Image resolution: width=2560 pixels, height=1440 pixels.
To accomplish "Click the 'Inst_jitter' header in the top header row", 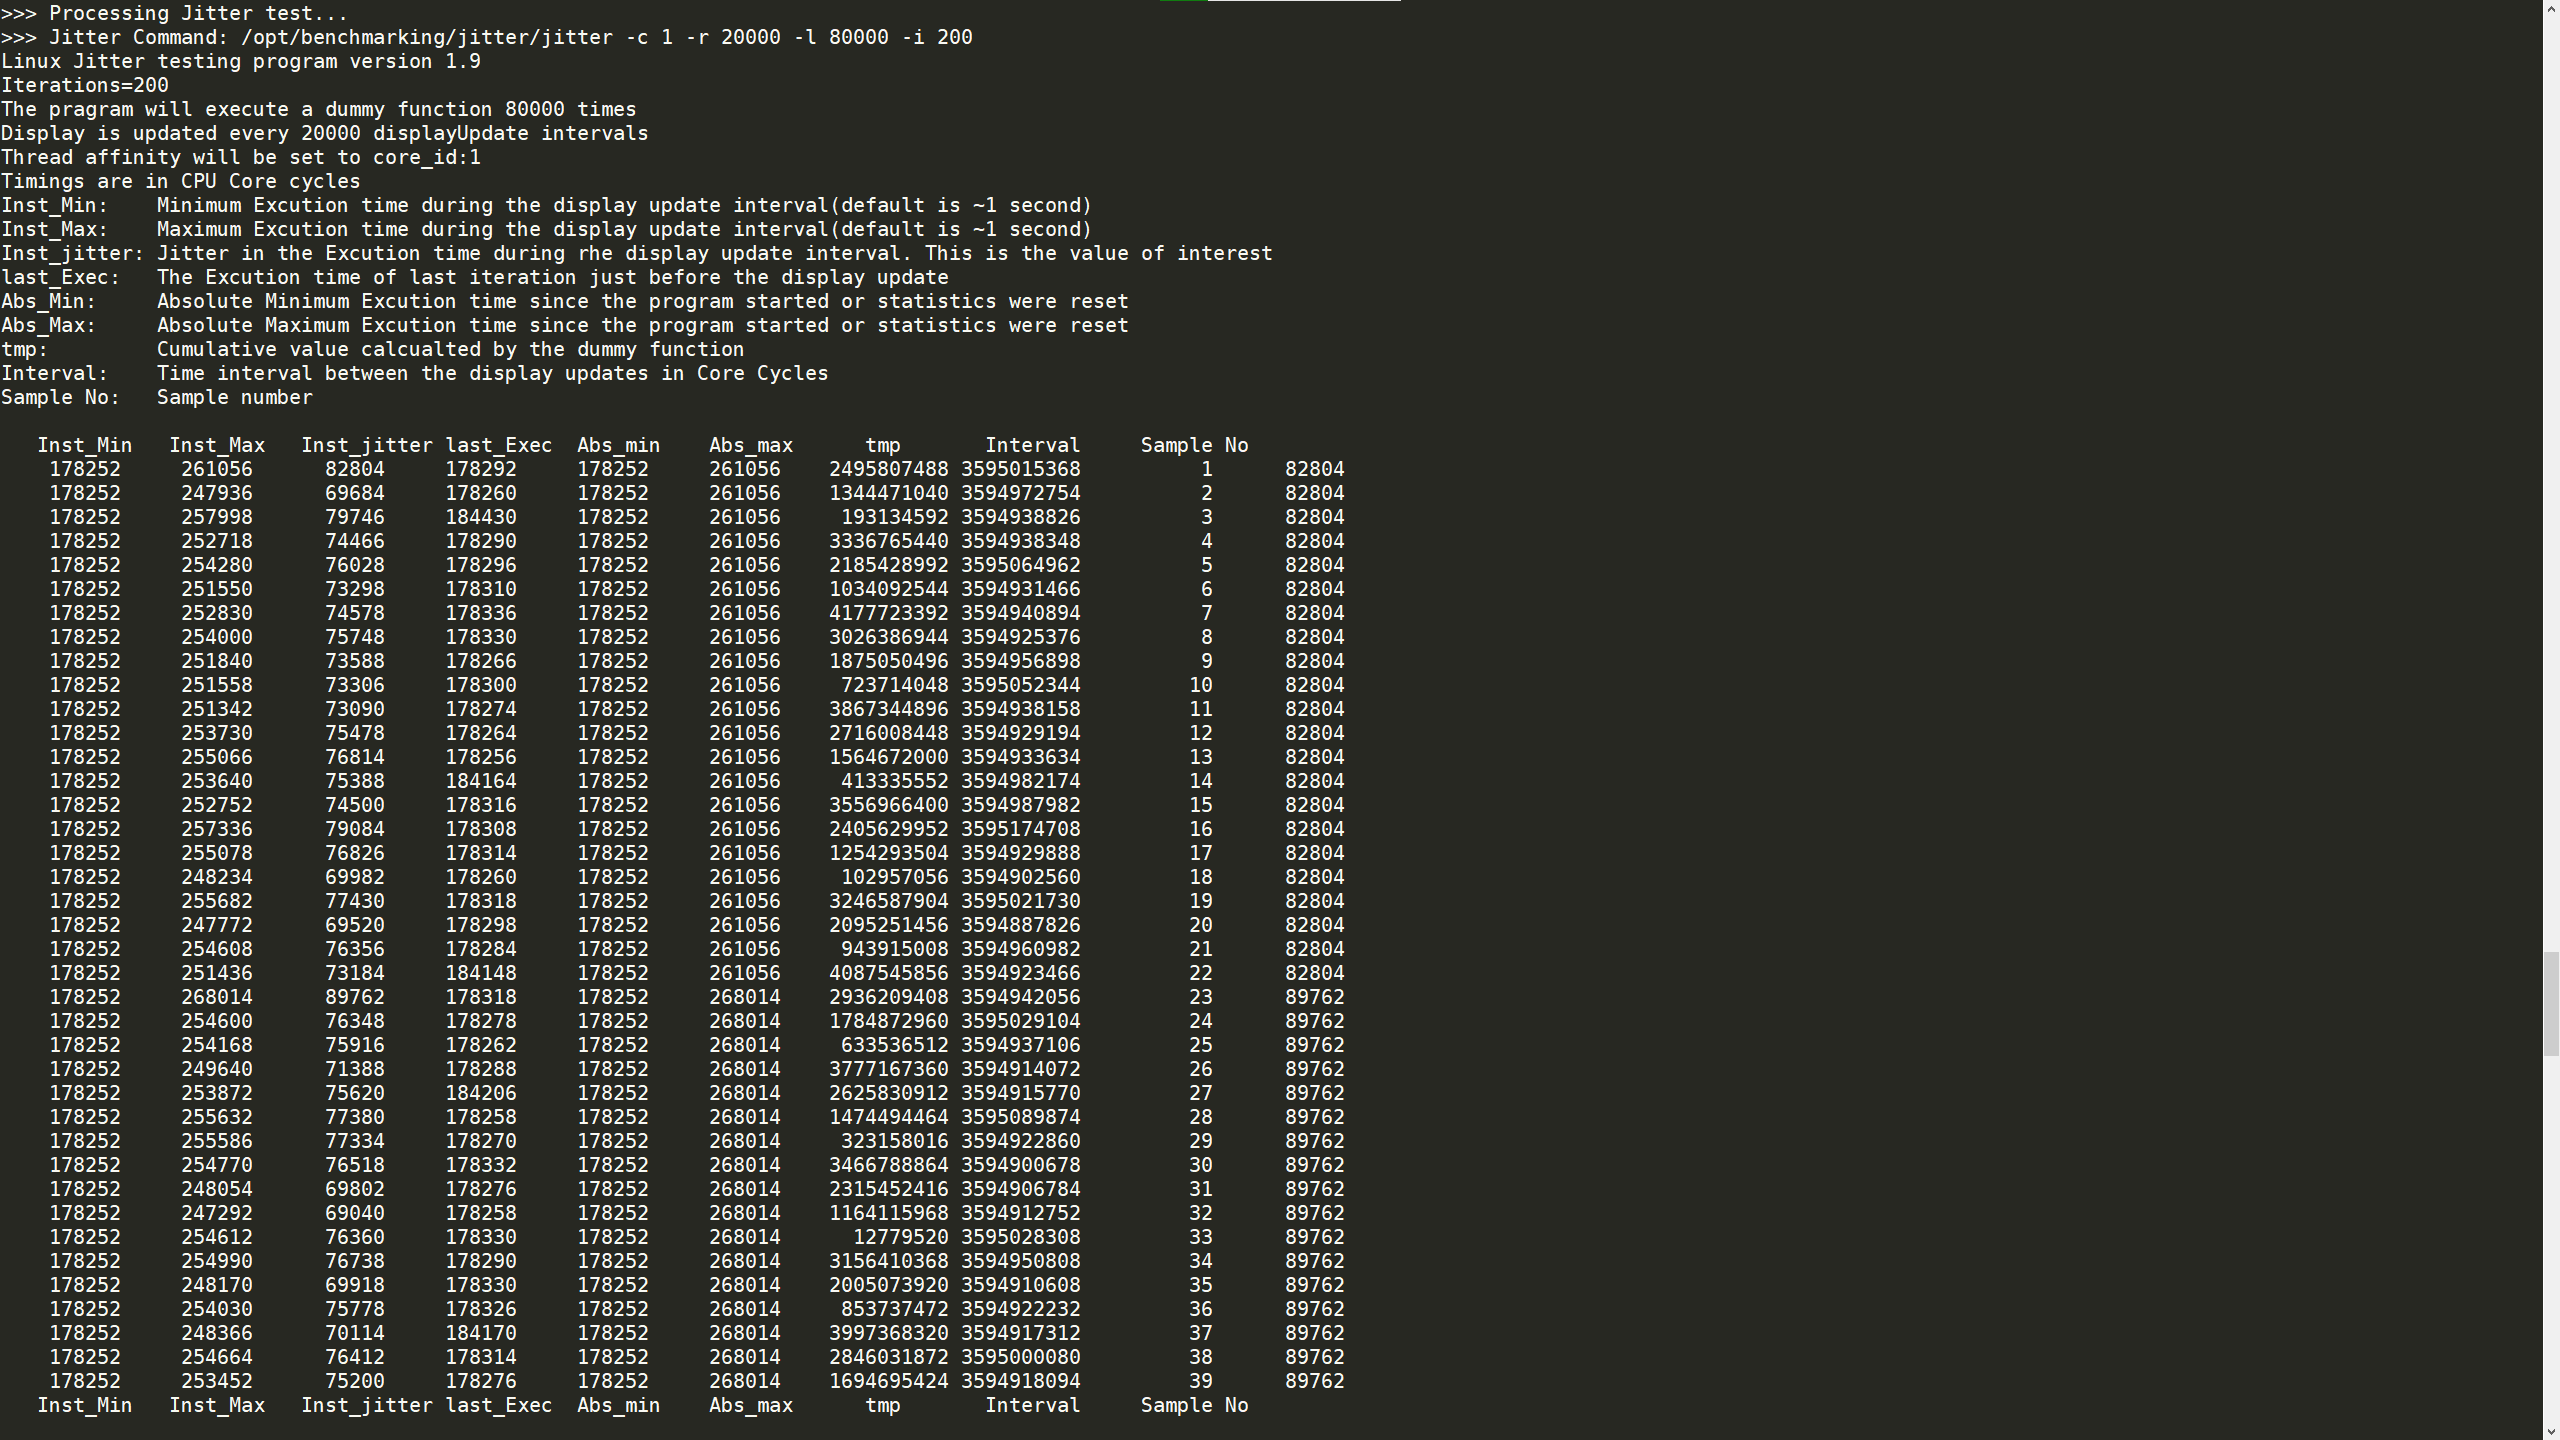I will point(366,445).
